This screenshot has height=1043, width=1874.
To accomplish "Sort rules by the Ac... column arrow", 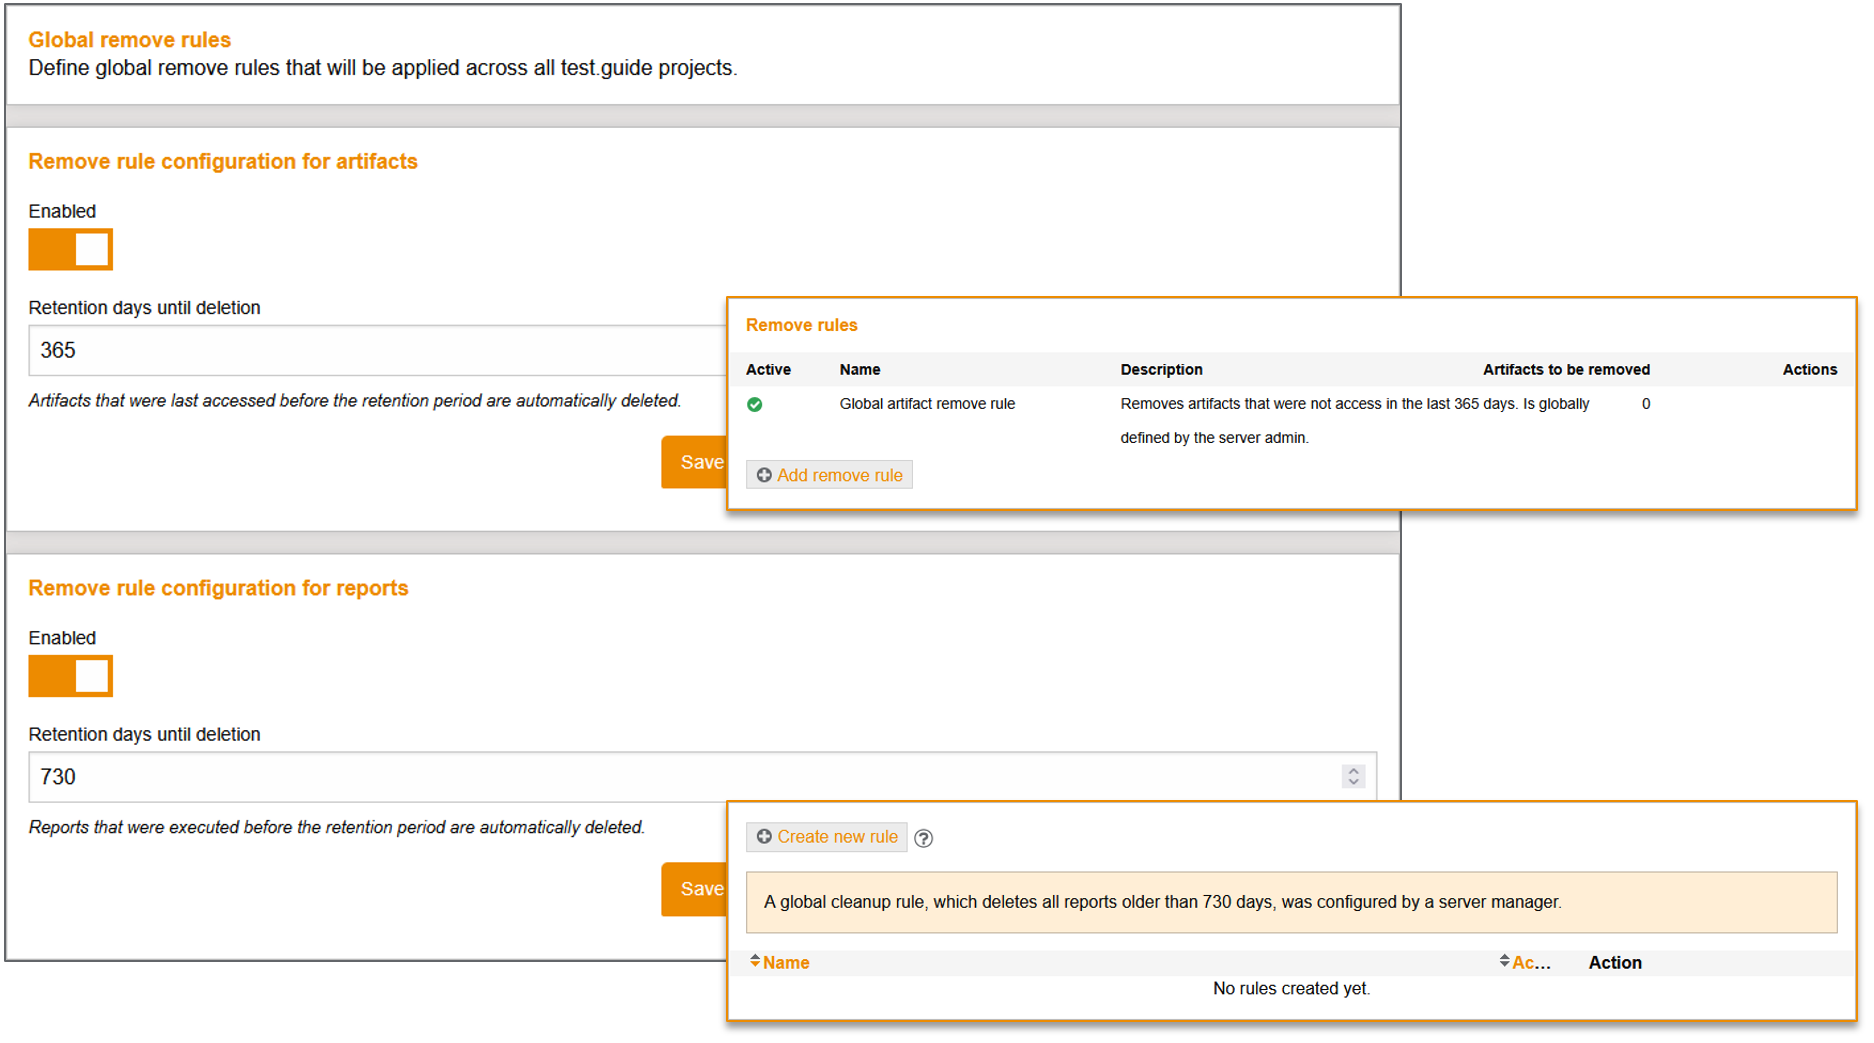I will point(1504,962).
